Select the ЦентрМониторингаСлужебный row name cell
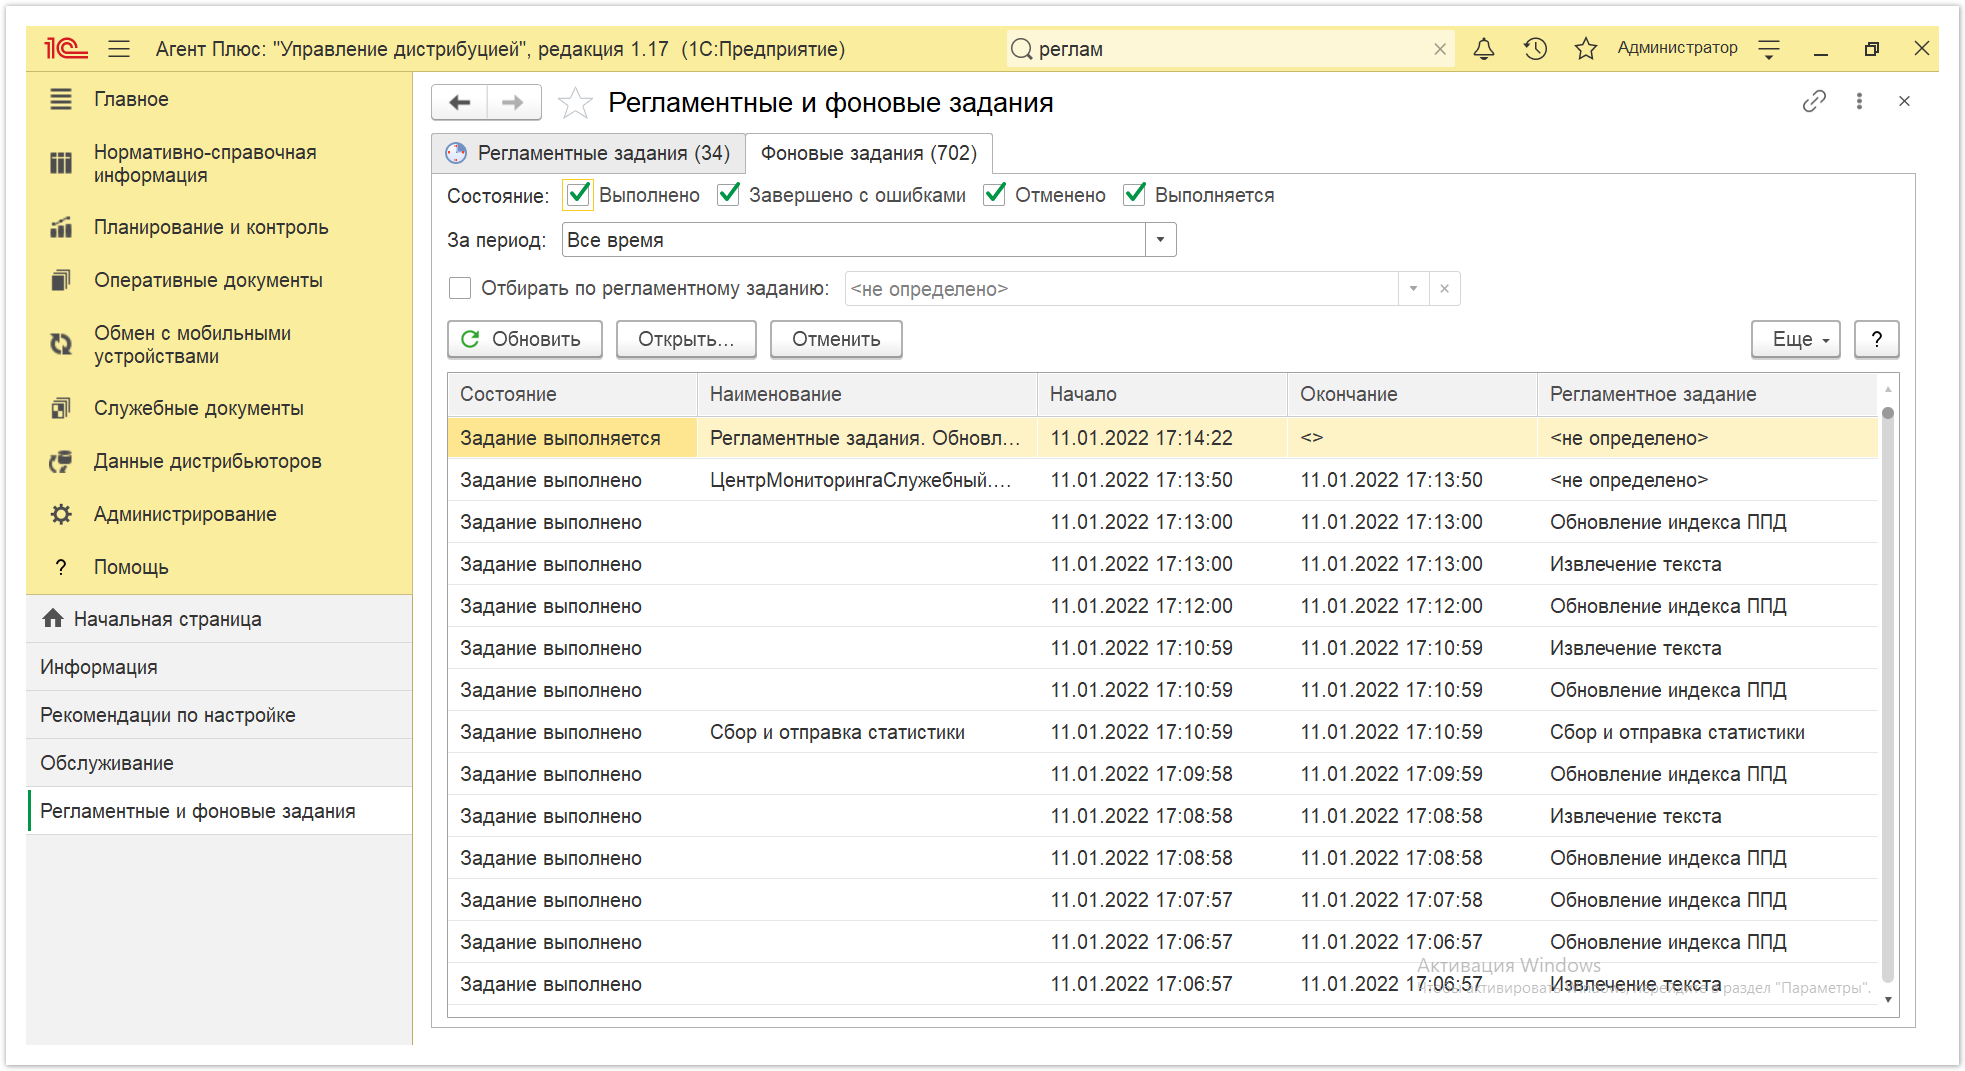 [x=867, y=480]
